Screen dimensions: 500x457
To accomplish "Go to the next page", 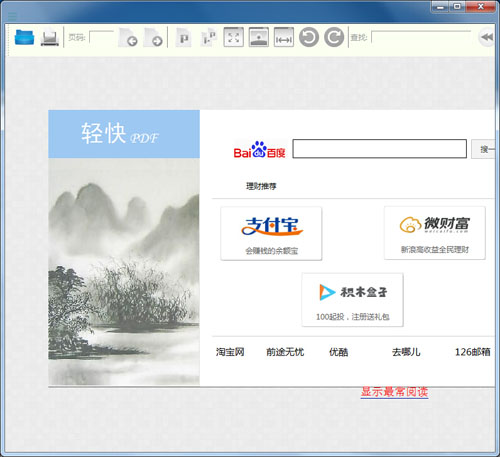I will (x=153, y=37).
